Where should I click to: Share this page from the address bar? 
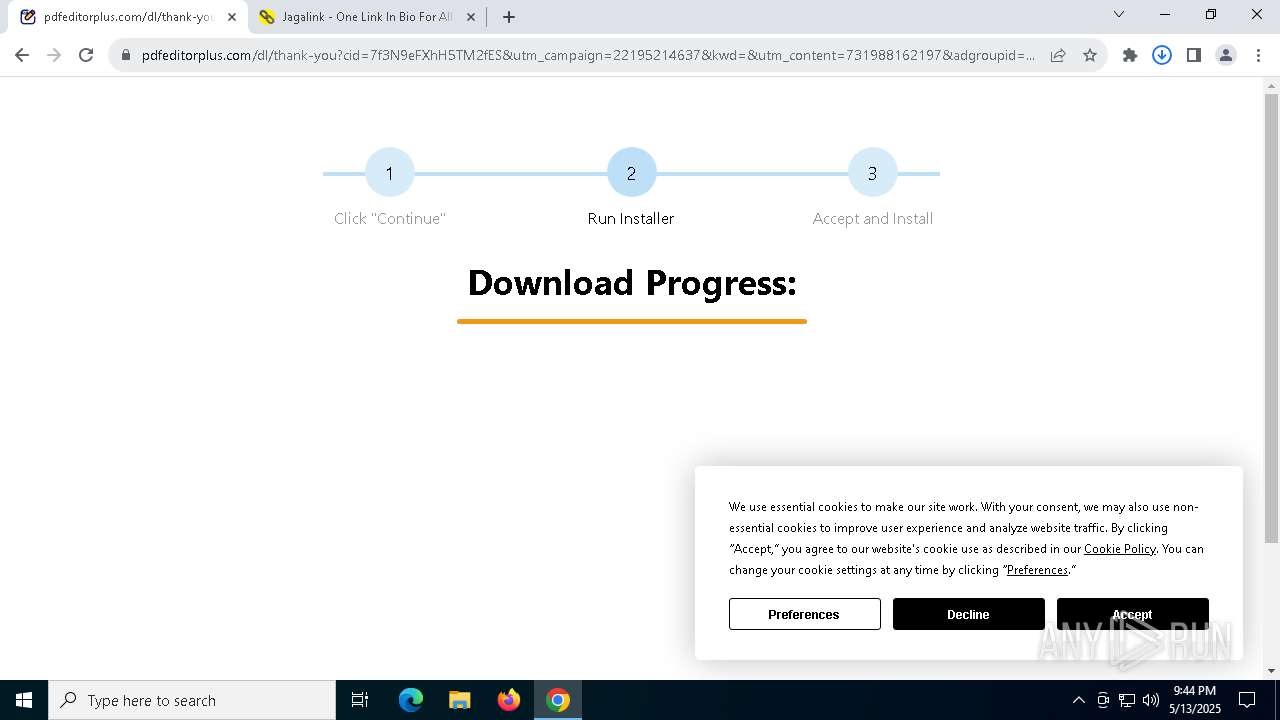pyautogui.click(x=1058, y=55)
